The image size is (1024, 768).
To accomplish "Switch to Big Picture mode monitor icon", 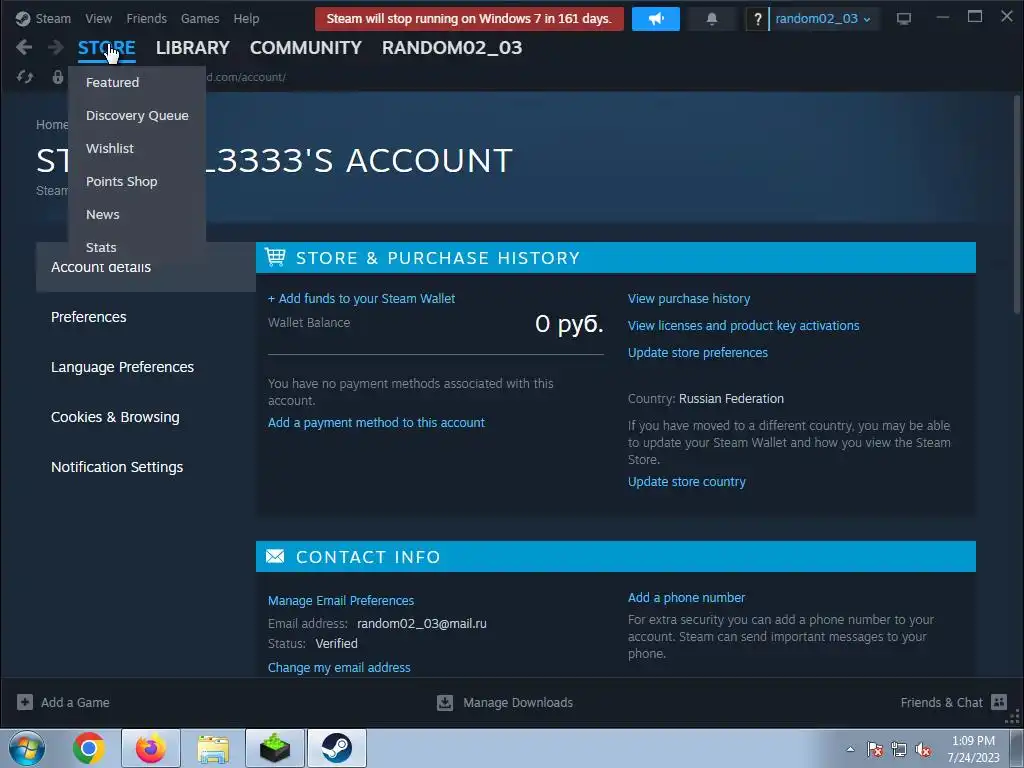I will coord(904,19).
